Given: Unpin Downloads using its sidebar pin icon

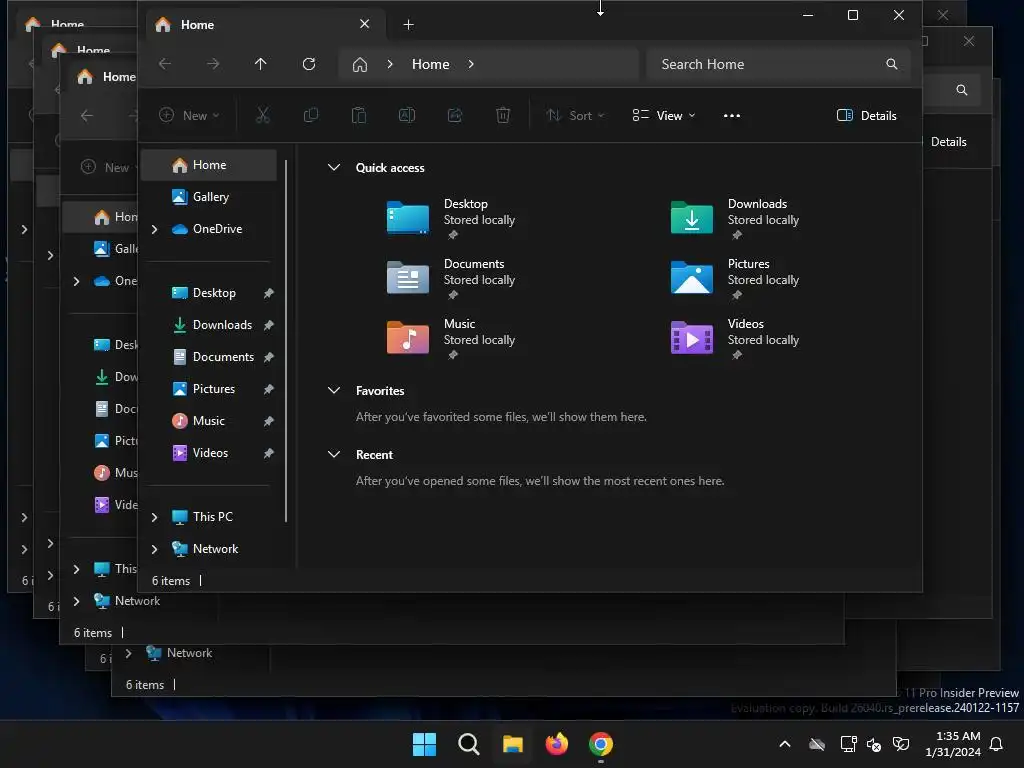Looking at the screenshot, I should tap(268, 325).
